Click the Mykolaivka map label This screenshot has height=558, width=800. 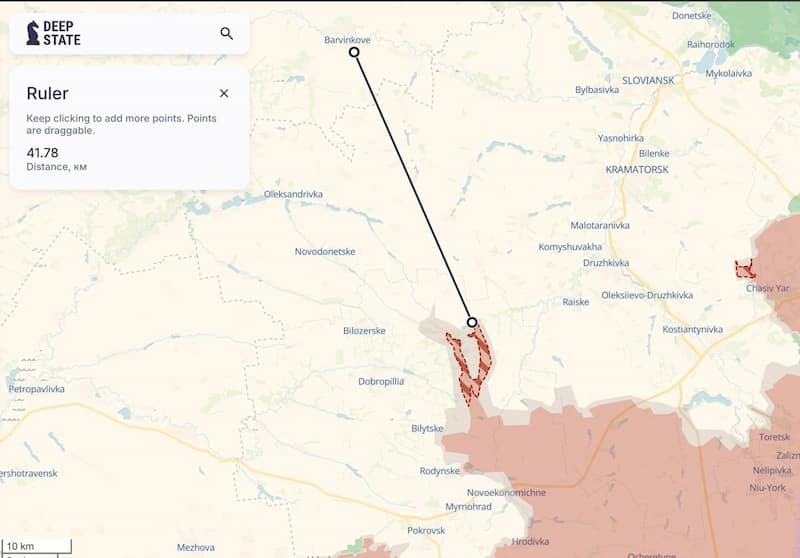click(729, 73)
